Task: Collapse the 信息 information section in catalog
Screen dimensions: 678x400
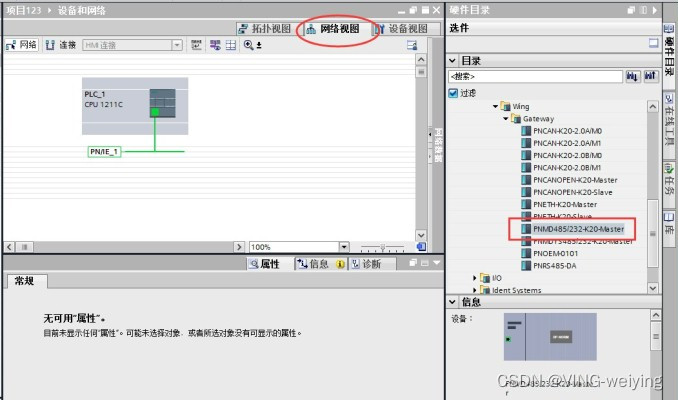Action: click(x=452, y=302)
